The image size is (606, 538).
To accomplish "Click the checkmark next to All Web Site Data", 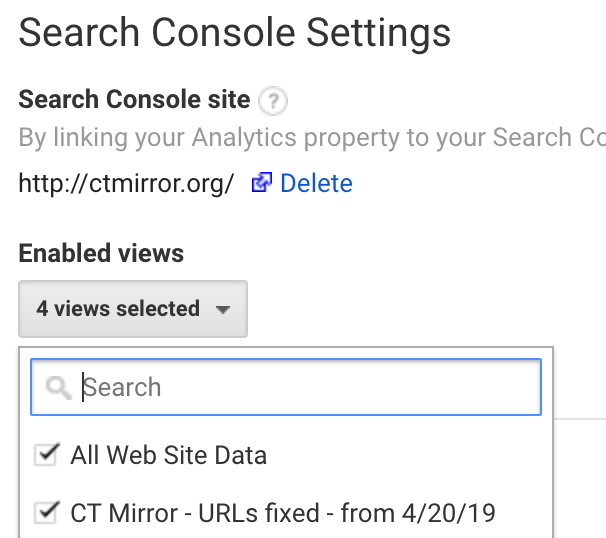I will (46, 455).
